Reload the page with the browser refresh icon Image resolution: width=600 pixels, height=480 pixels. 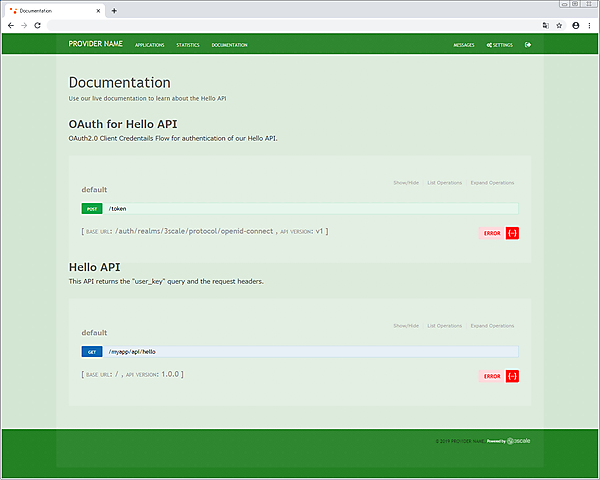pyautogui.click(x=38, y=25)
